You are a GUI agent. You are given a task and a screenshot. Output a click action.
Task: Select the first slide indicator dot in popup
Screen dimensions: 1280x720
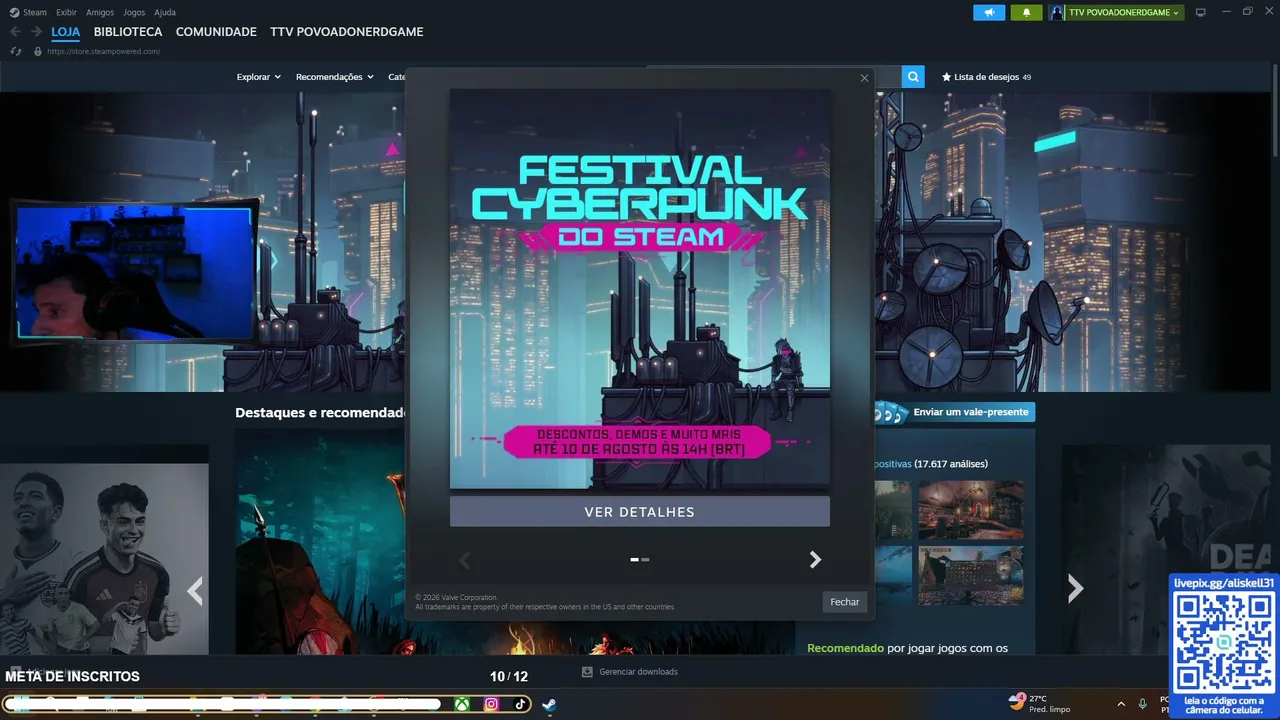[635, 560]
